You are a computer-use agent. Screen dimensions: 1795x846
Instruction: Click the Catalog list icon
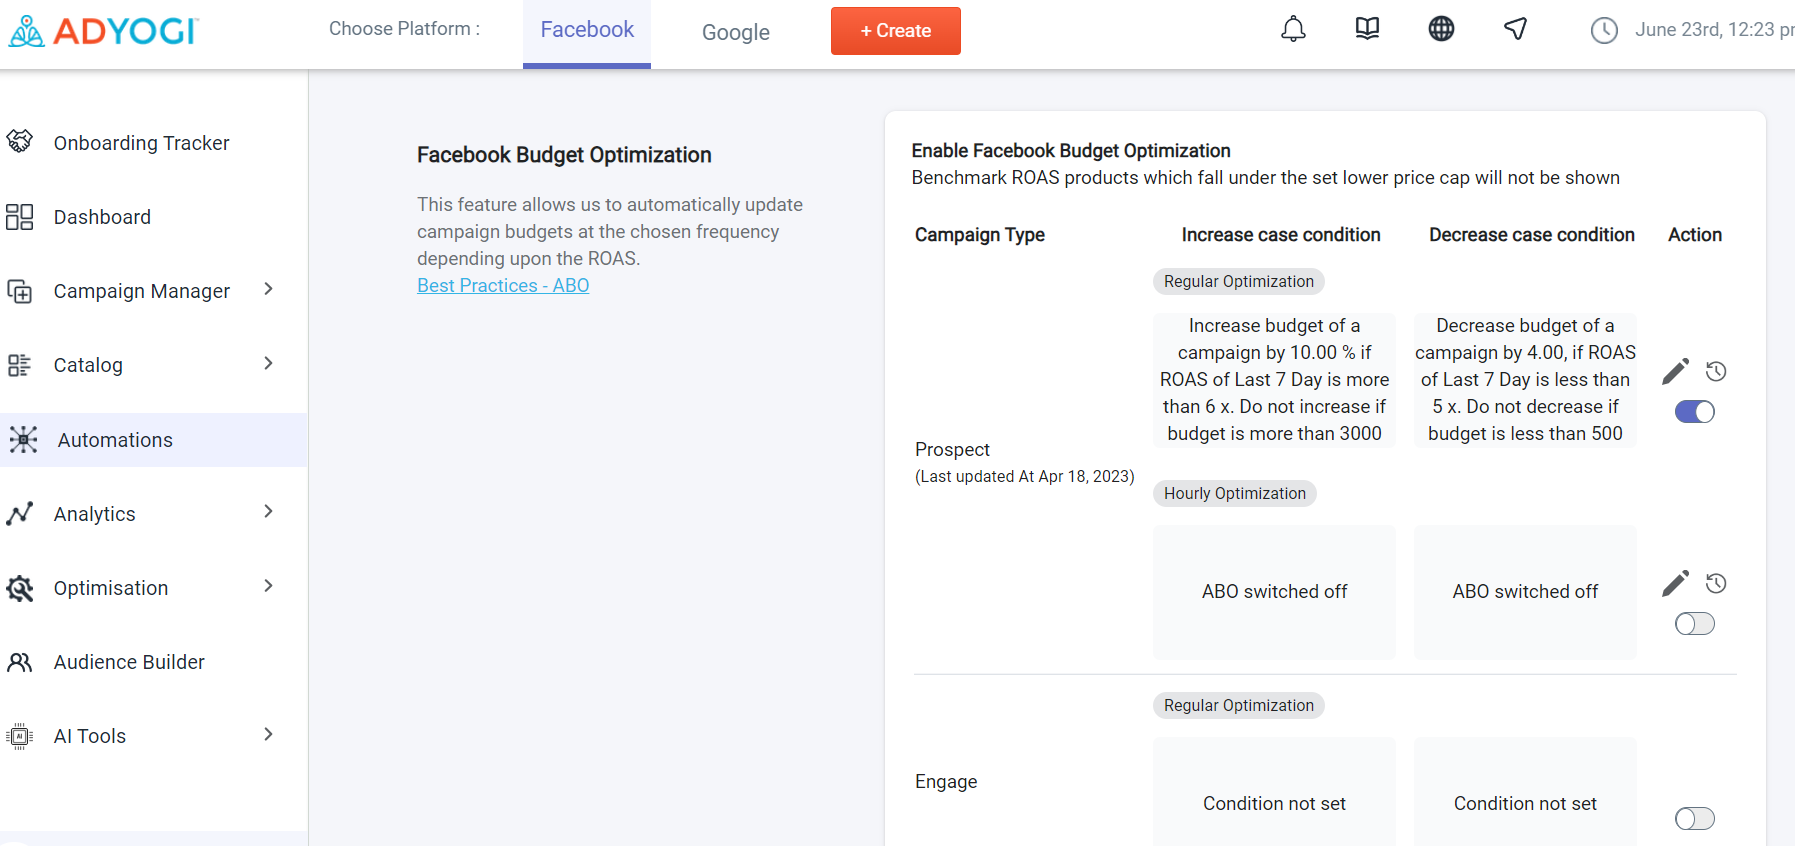[x=20, y=365]
